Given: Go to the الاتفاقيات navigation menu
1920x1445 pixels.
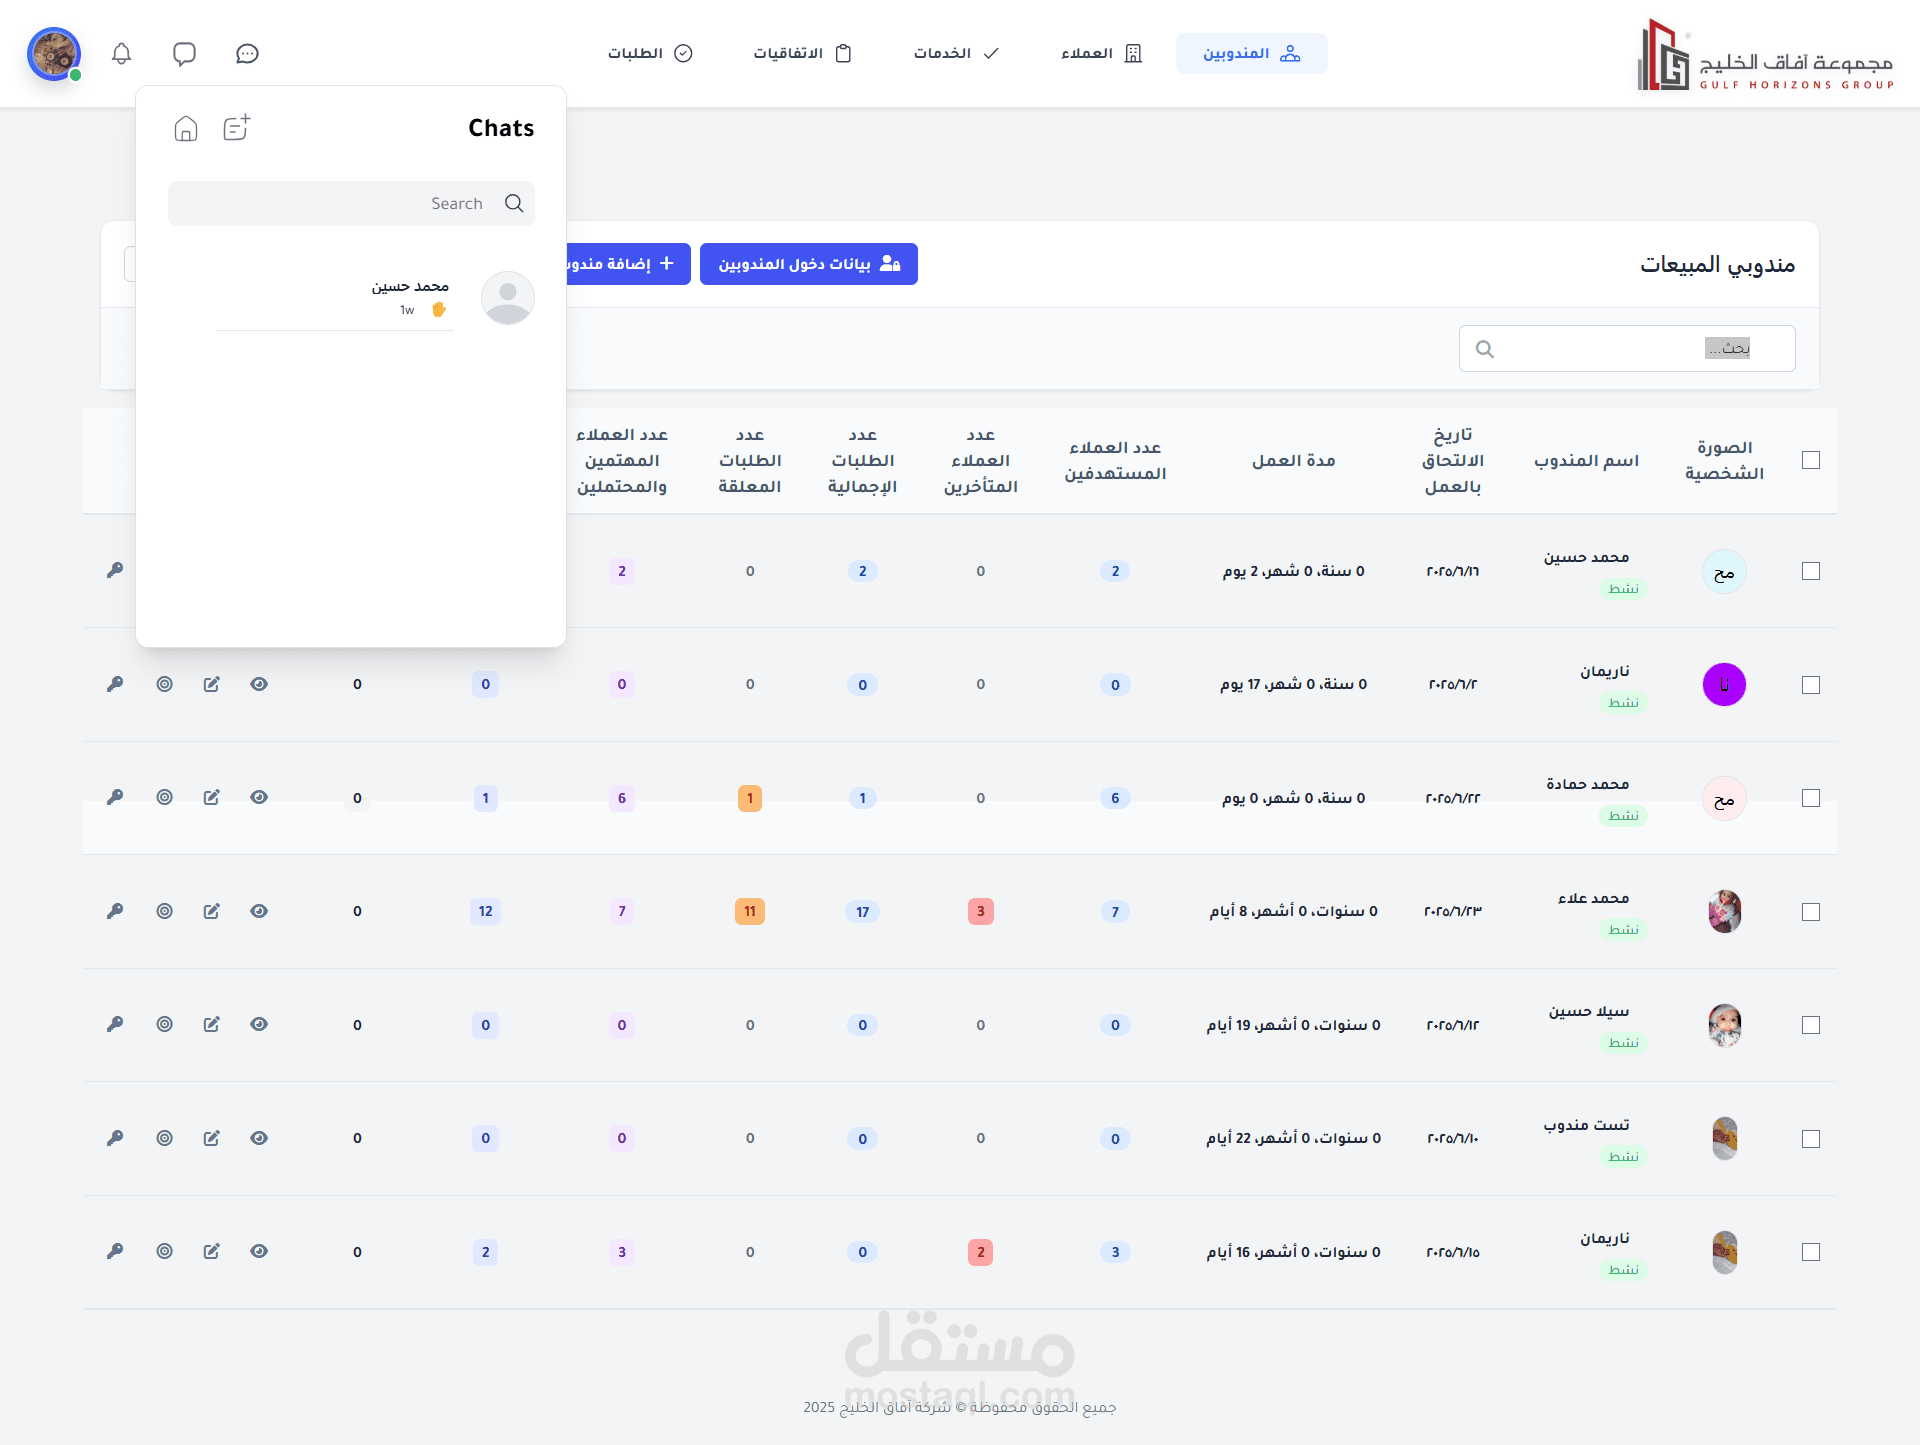Looking at the screenshot, I should click(x=802, y=53).
